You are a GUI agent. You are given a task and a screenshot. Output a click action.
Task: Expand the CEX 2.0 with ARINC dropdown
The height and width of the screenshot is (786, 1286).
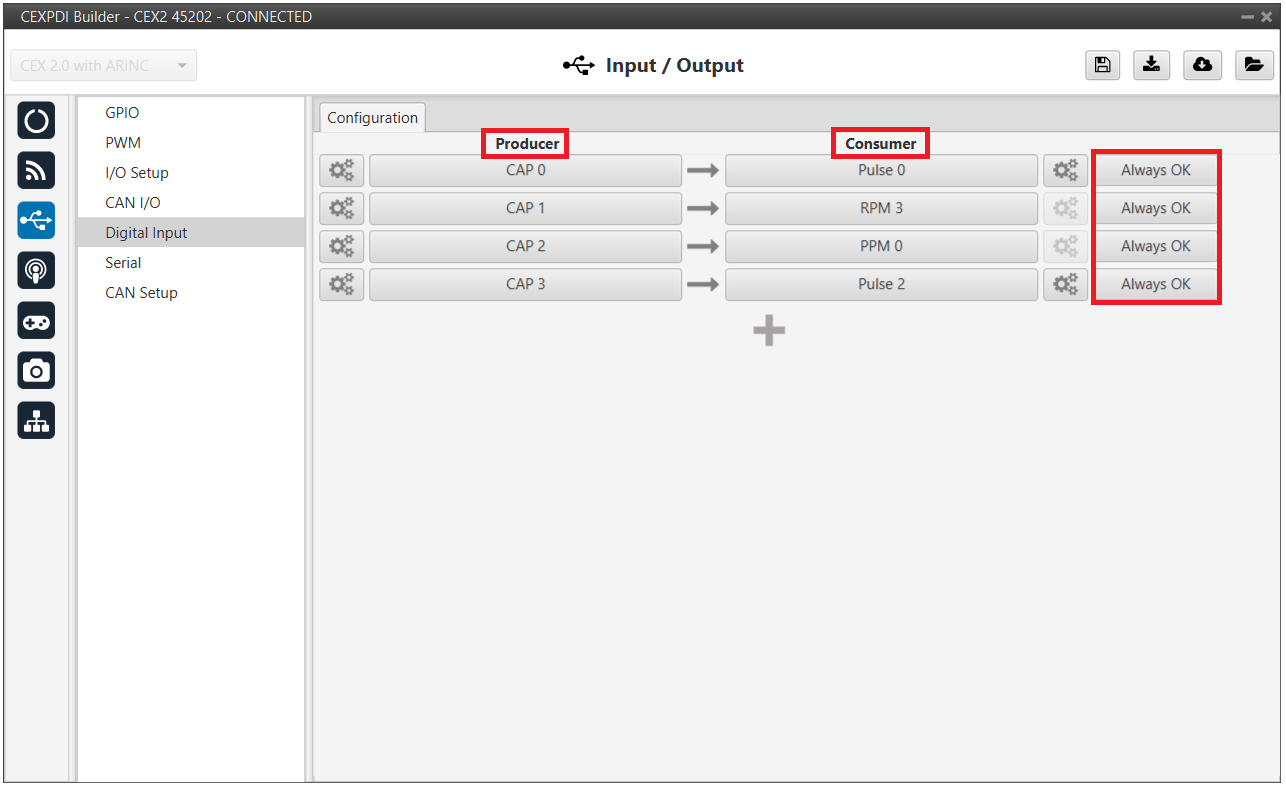tap(103, 66)
